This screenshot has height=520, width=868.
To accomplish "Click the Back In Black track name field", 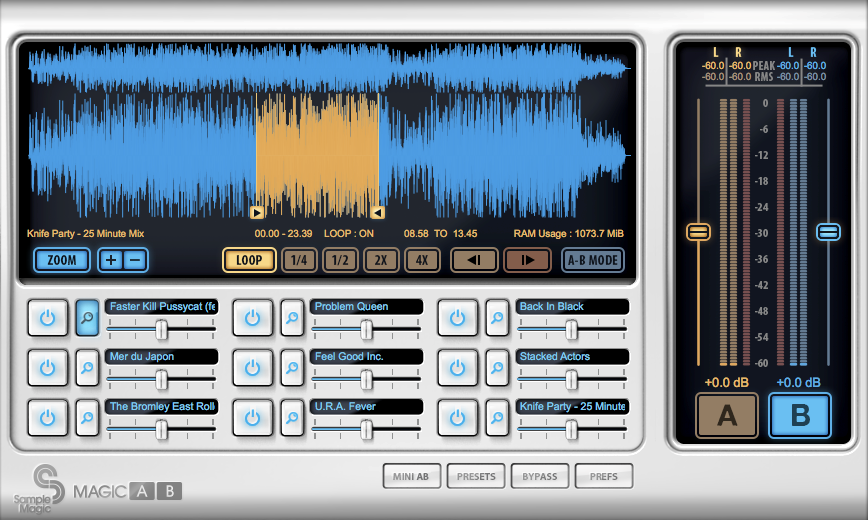I will click(x=572, y=306).
